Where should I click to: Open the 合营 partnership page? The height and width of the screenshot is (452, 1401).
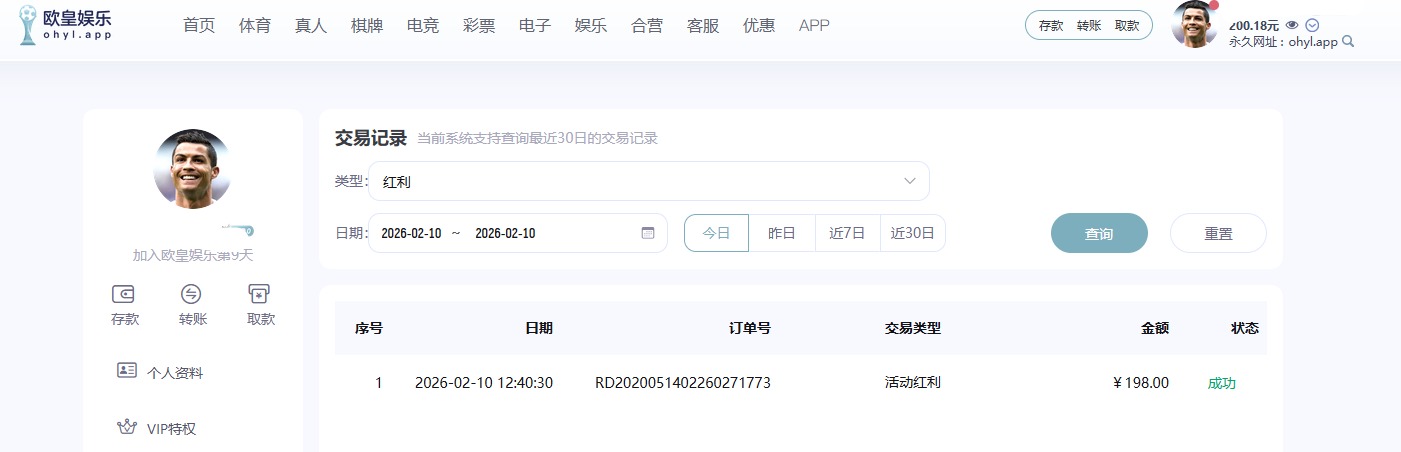[x=647, y=26]
